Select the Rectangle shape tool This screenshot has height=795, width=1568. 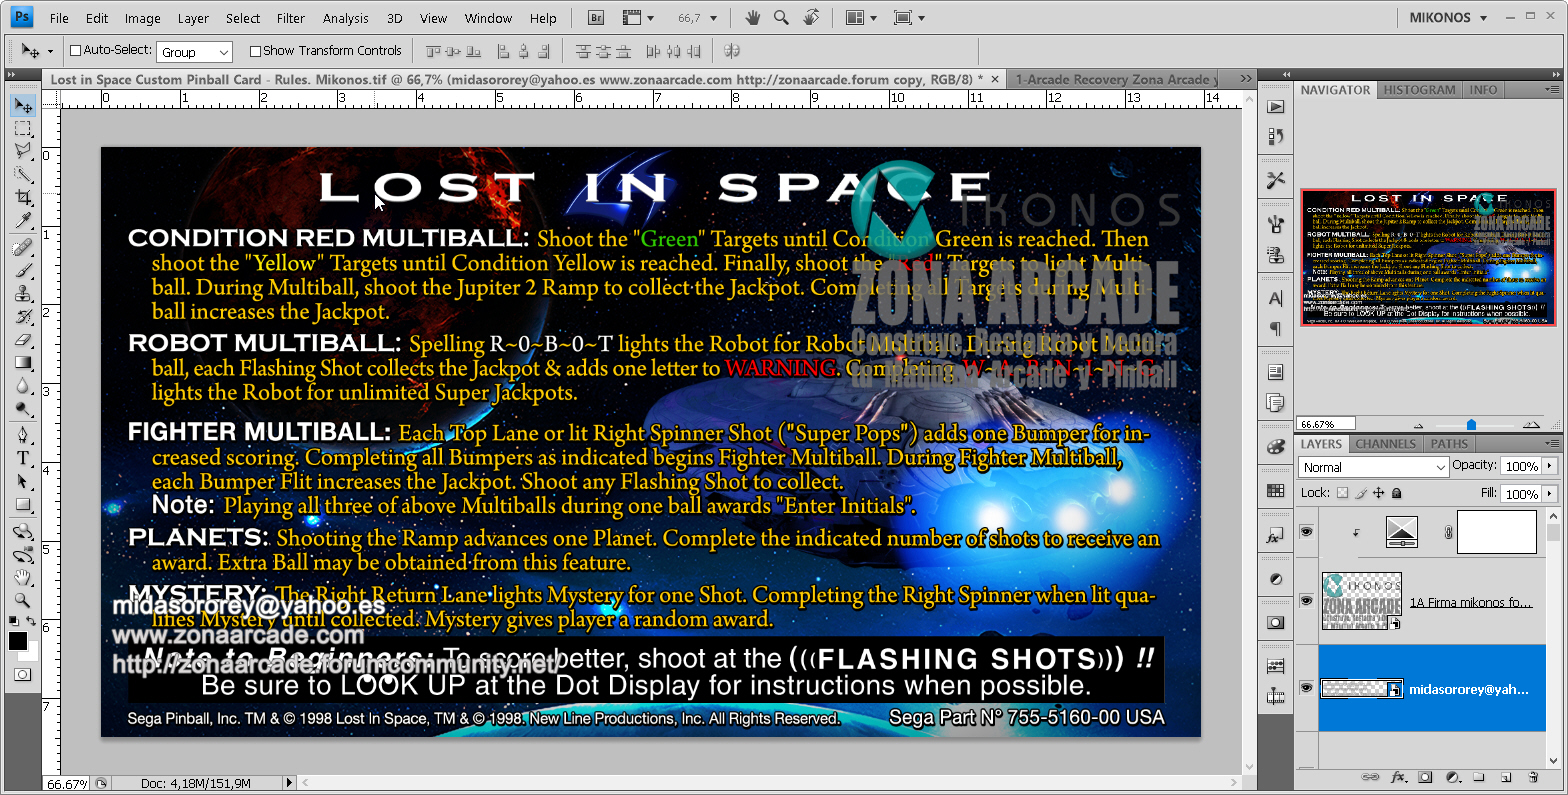[x=22, y=504]
